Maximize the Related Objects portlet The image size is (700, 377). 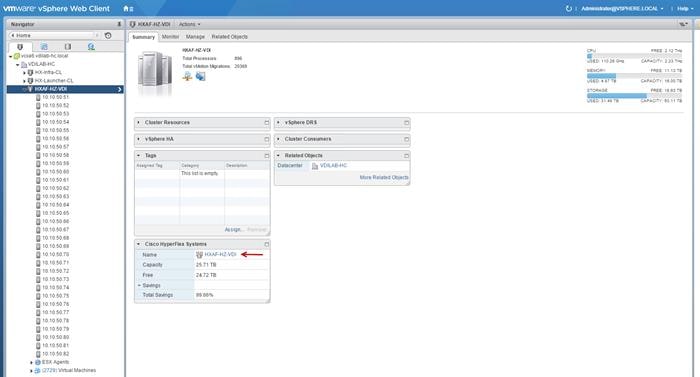(x=406, y=155)
